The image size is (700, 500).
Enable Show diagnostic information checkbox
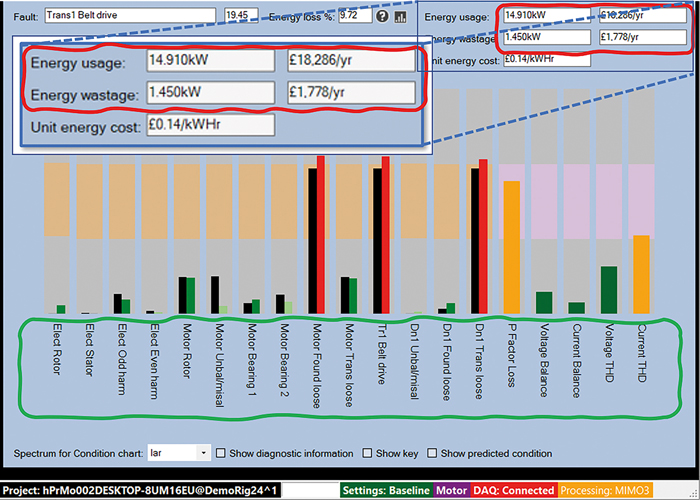point(222,453)
